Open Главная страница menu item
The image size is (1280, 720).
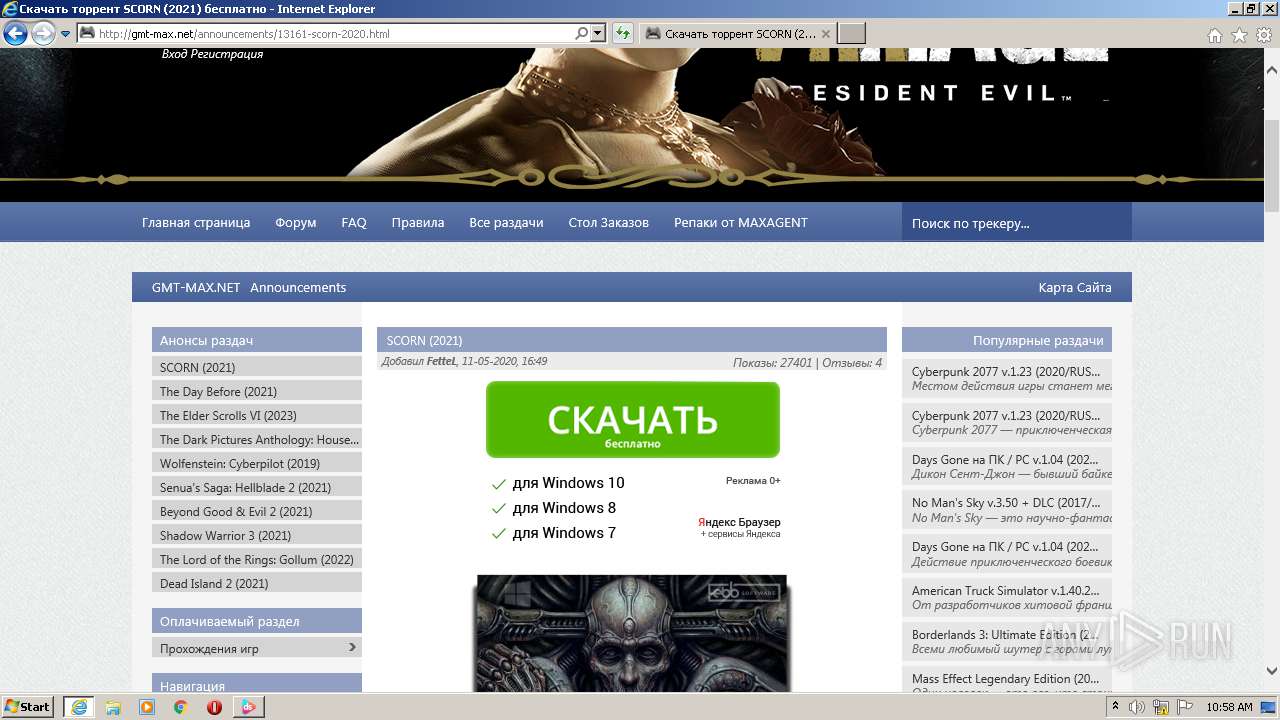click(196, 222)
